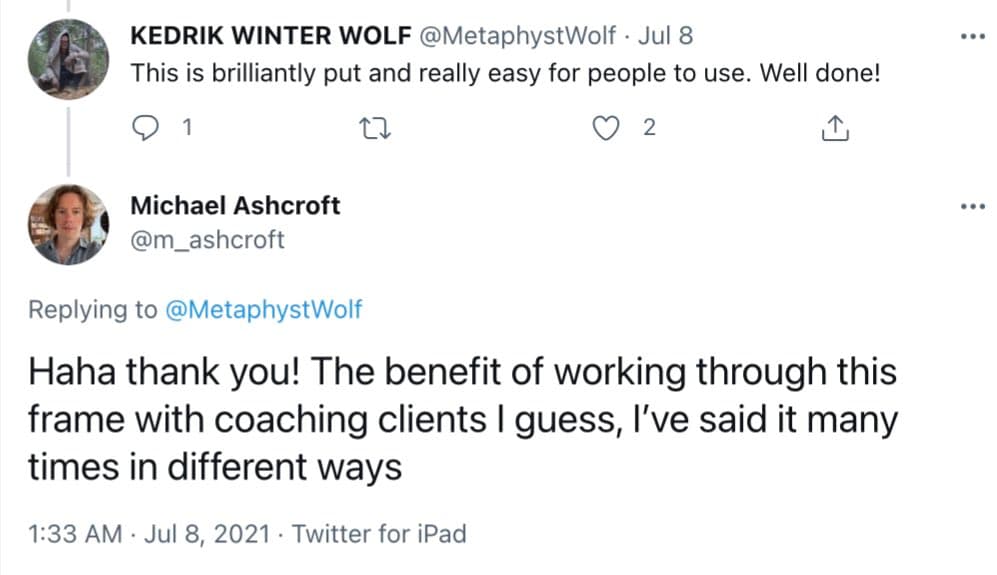Click the 1:33 AM · Jul 8, 2021 timestamp

tap(148, 534)
